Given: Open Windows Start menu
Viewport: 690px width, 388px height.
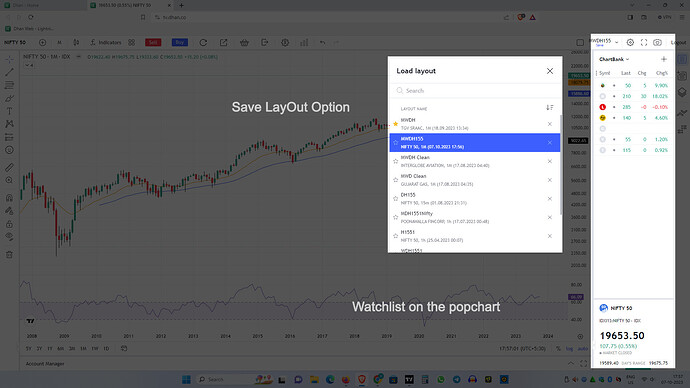Looking at the screenshot, I should [x=186, y=379].
